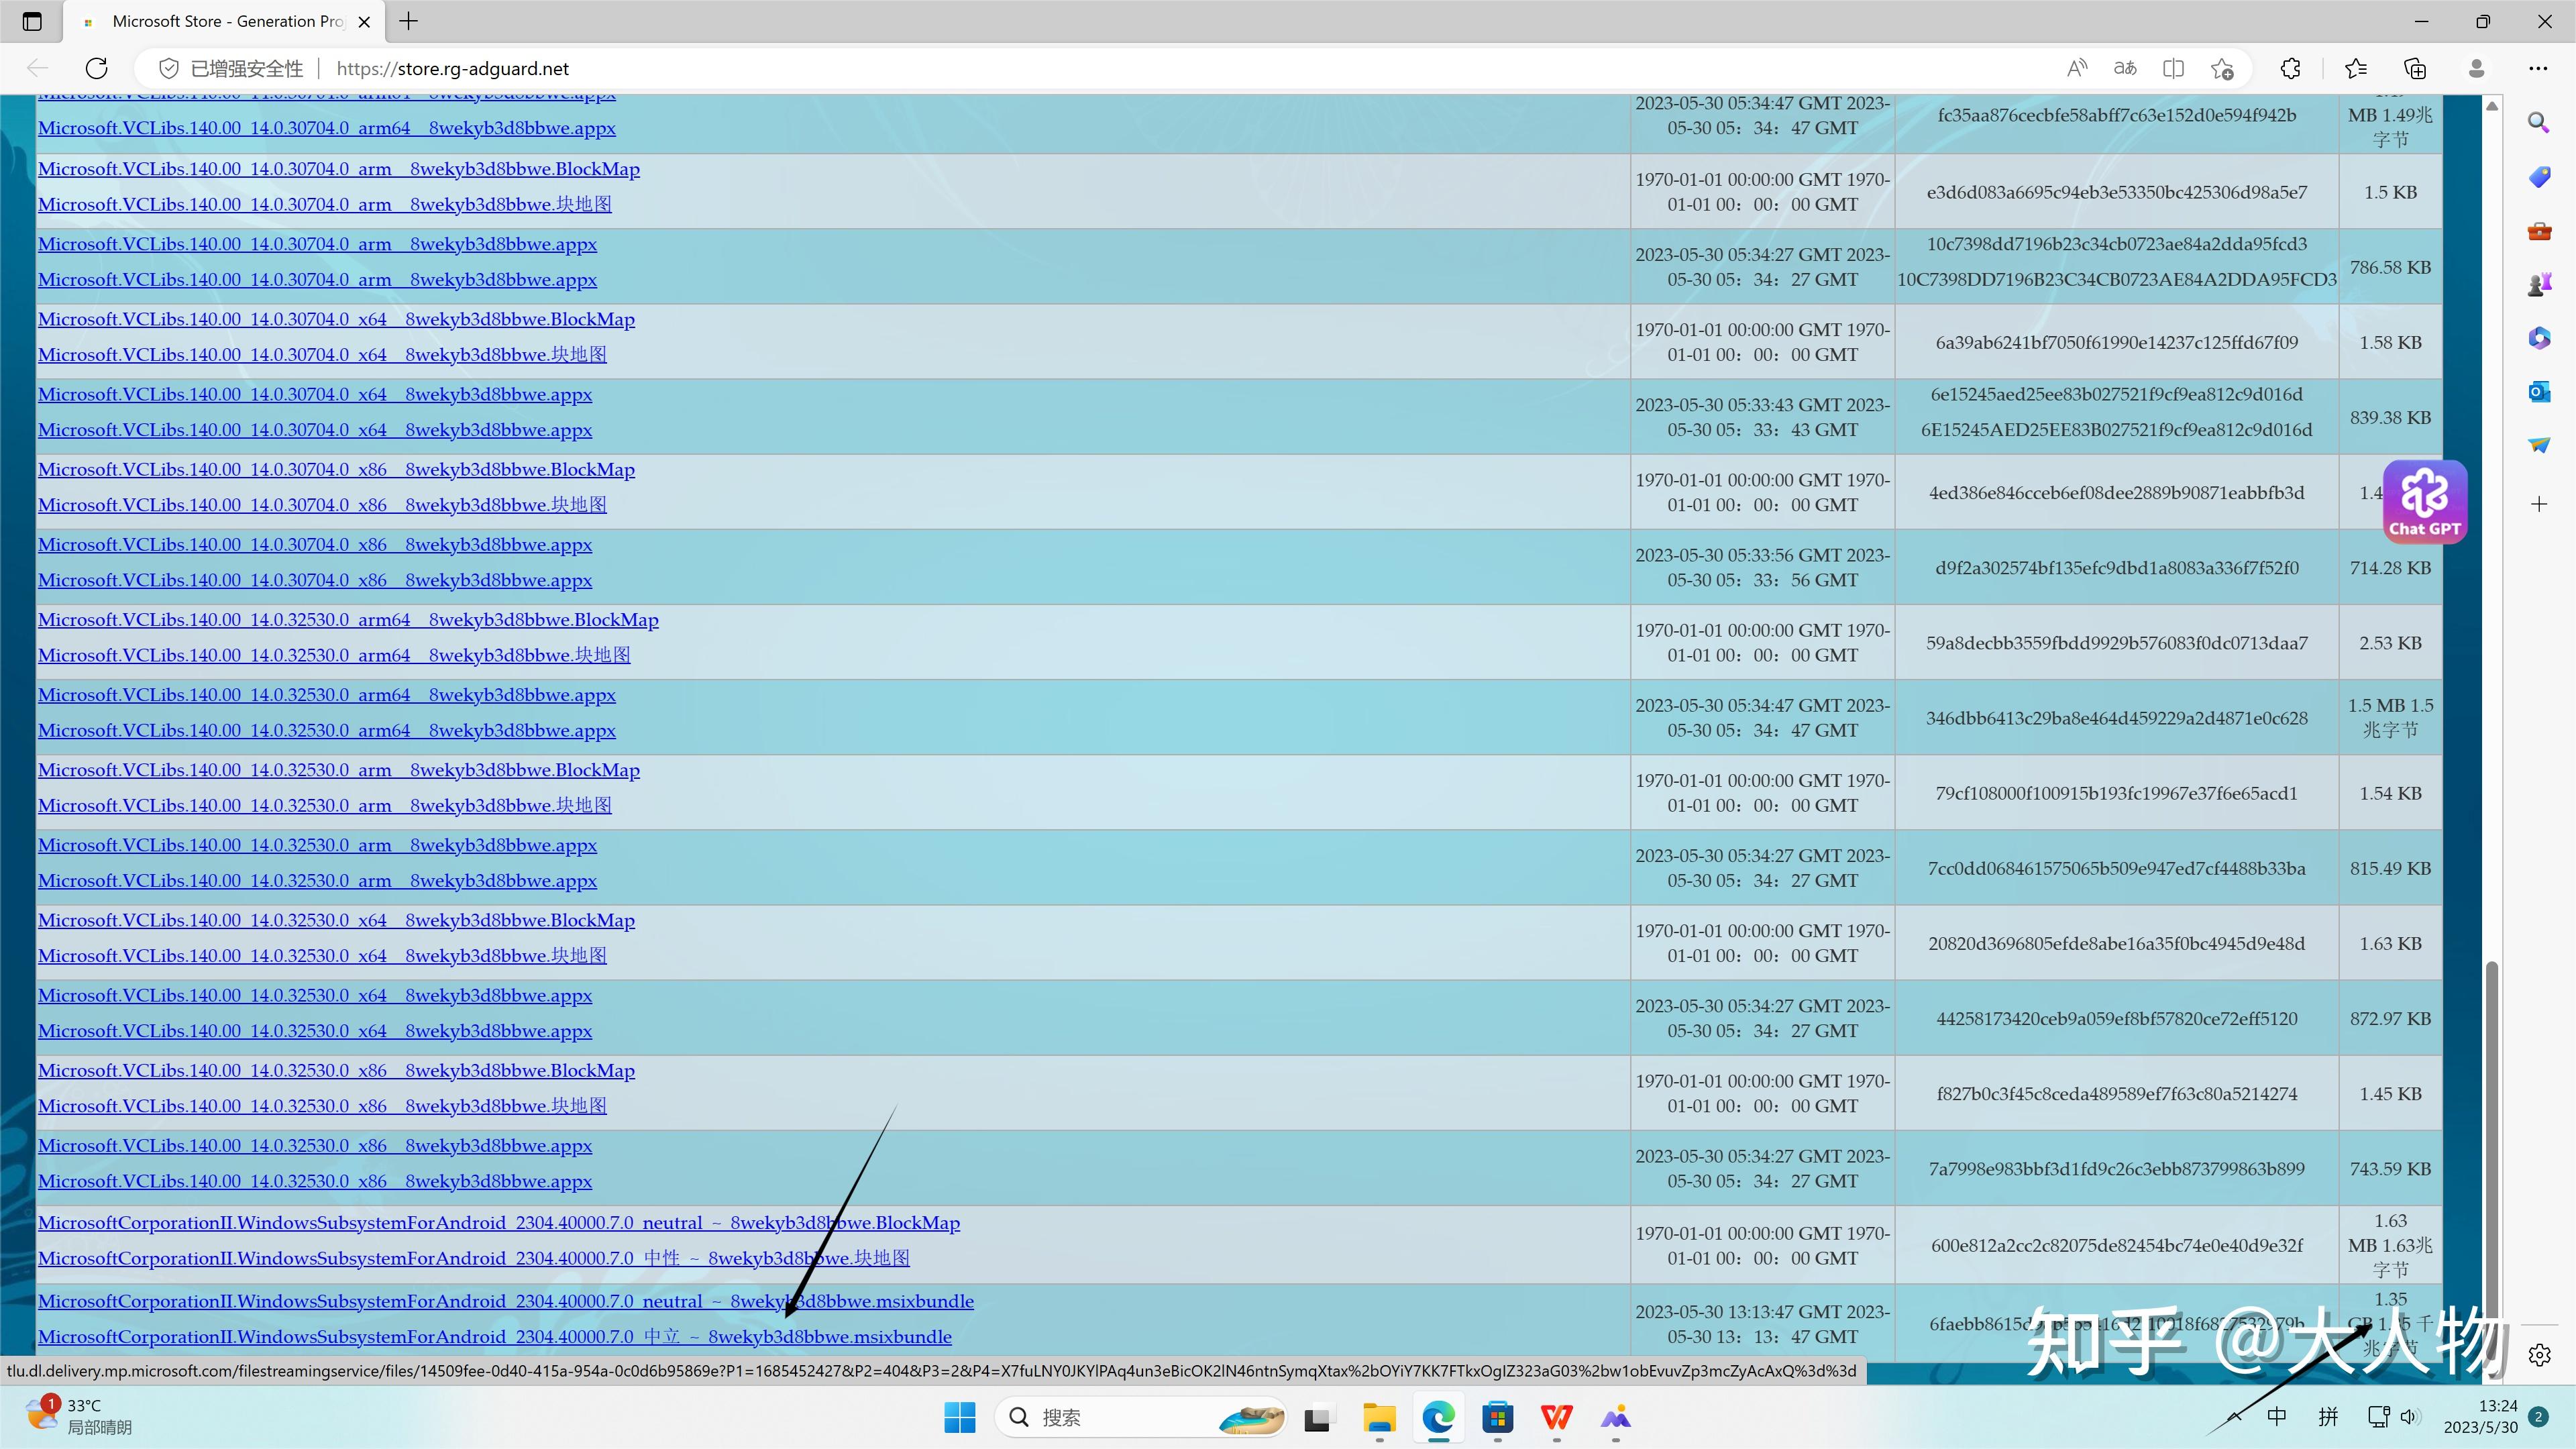Image resolution: width=2576 pixels, height=1449 pixels.
Task: Toggle the 拼 input mode indicator
Action: click(x=2329, y=1416)
